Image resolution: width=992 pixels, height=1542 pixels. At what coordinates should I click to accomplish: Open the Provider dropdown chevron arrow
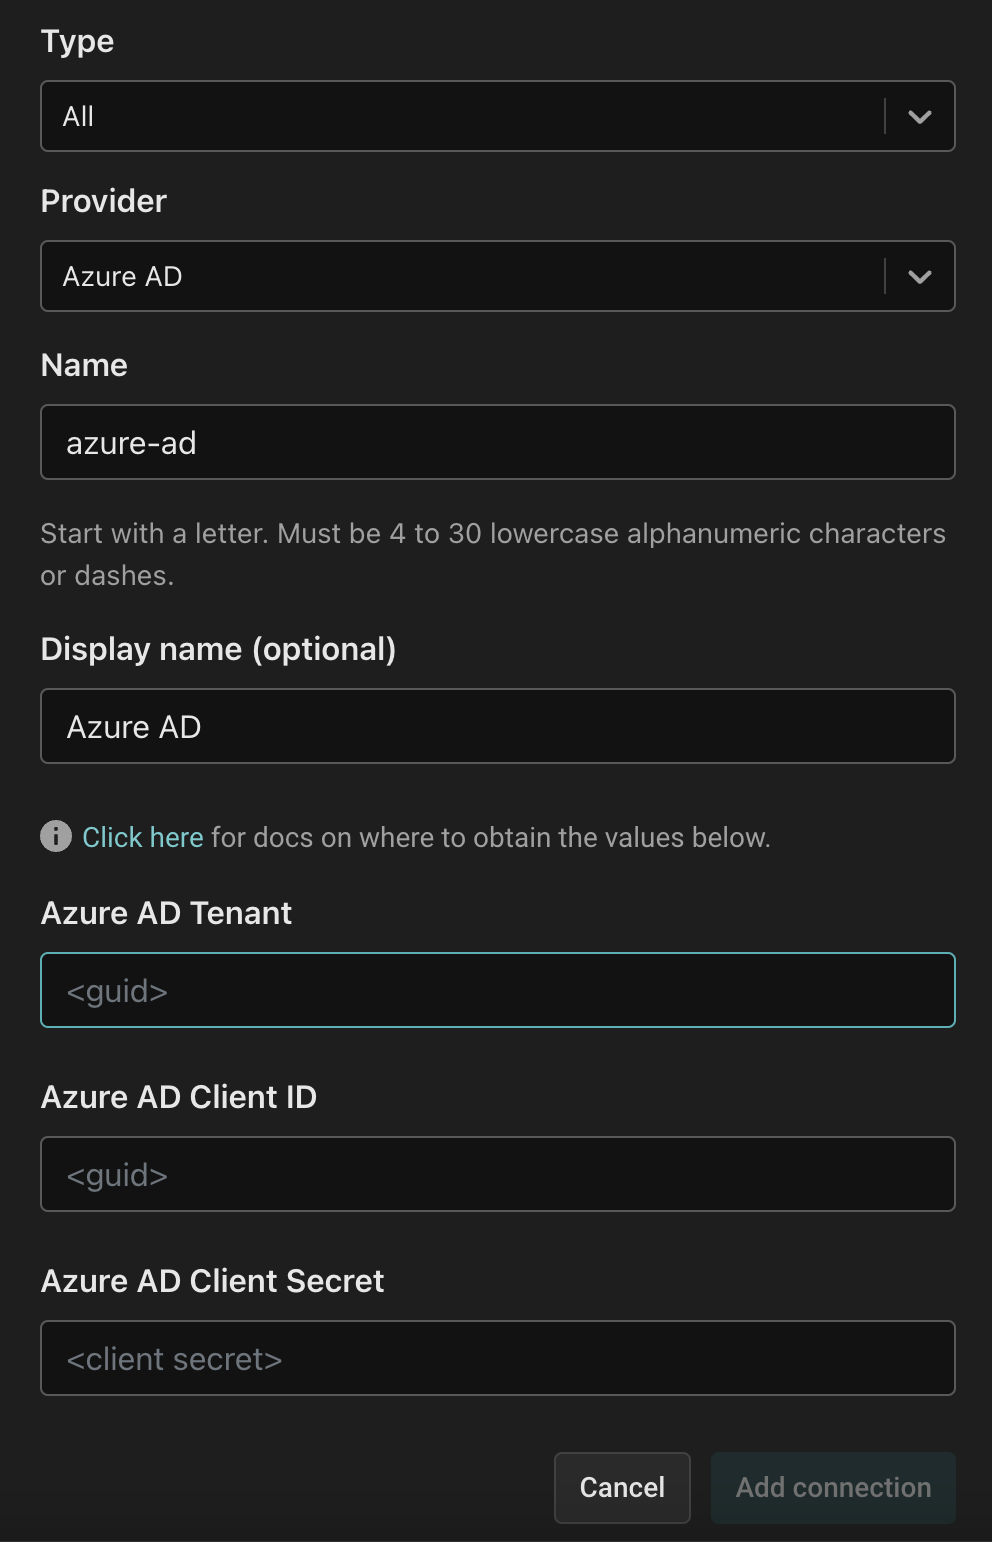tap(919, 276)
